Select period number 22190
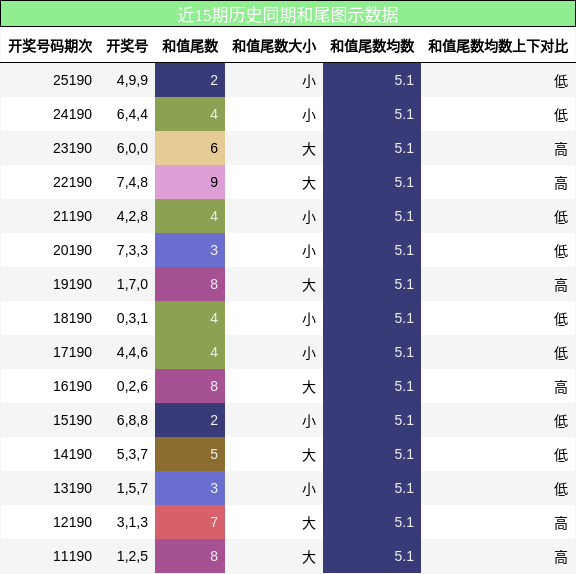Viewport: 576px width, 574px height. pos(72,182)
